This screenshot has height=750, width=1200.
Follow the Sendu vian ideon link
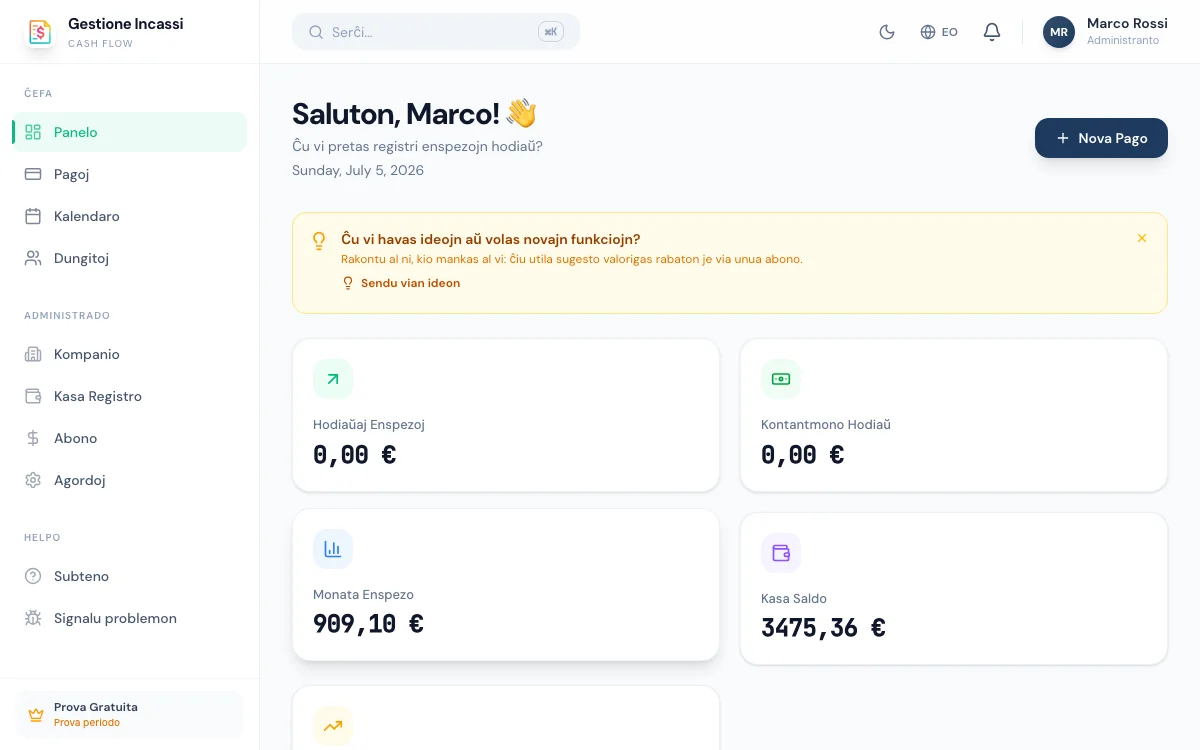tap(401, 283)
